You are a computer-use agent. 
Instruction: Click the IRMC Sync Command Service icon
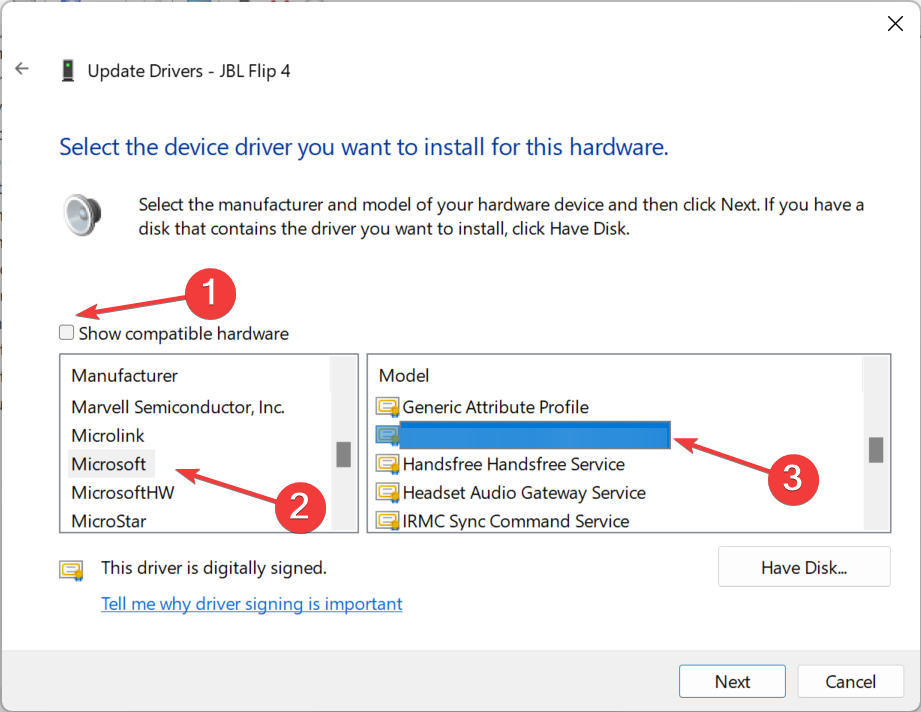click(x=388, y=520)
